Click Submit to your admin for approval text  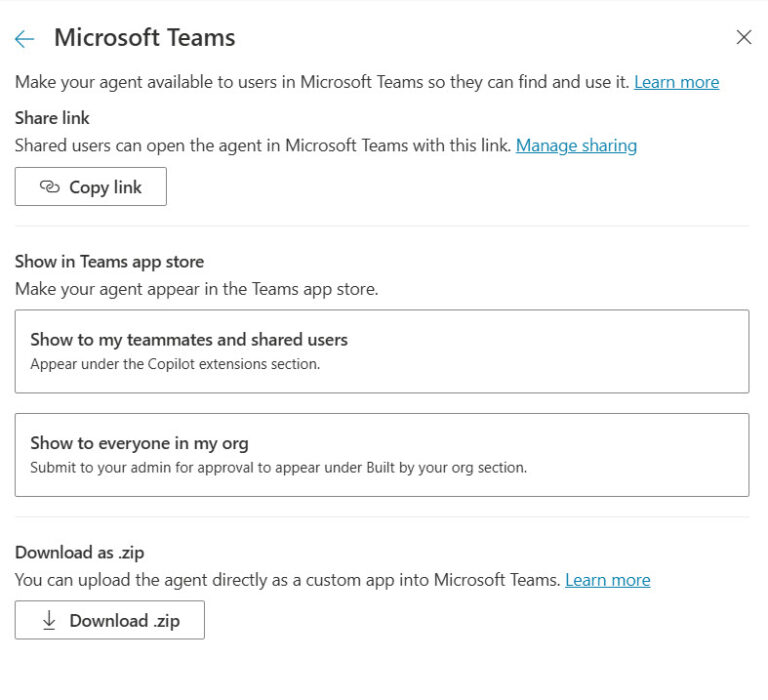pyautogui.click(x=278, y=467)
